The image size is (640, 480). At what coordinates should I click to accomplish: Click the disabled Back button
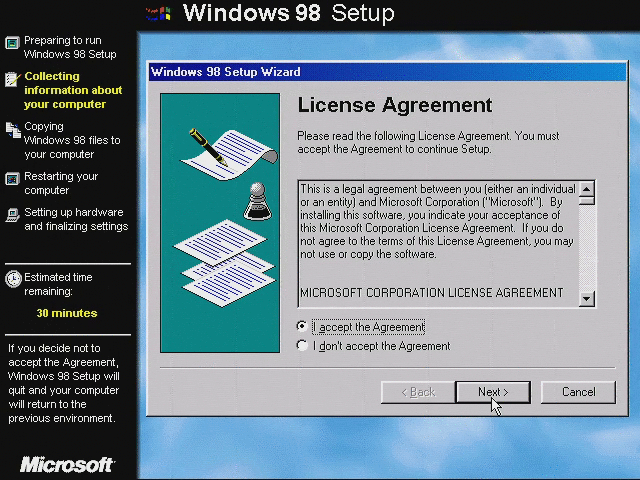click(418, 392)
